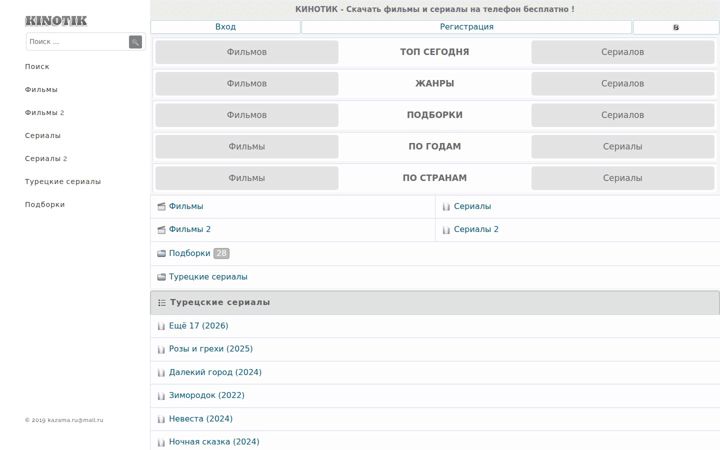Open the VK icon link
Image resolution: width=720 pixels, height=450 pixels.
coord(676,27)
